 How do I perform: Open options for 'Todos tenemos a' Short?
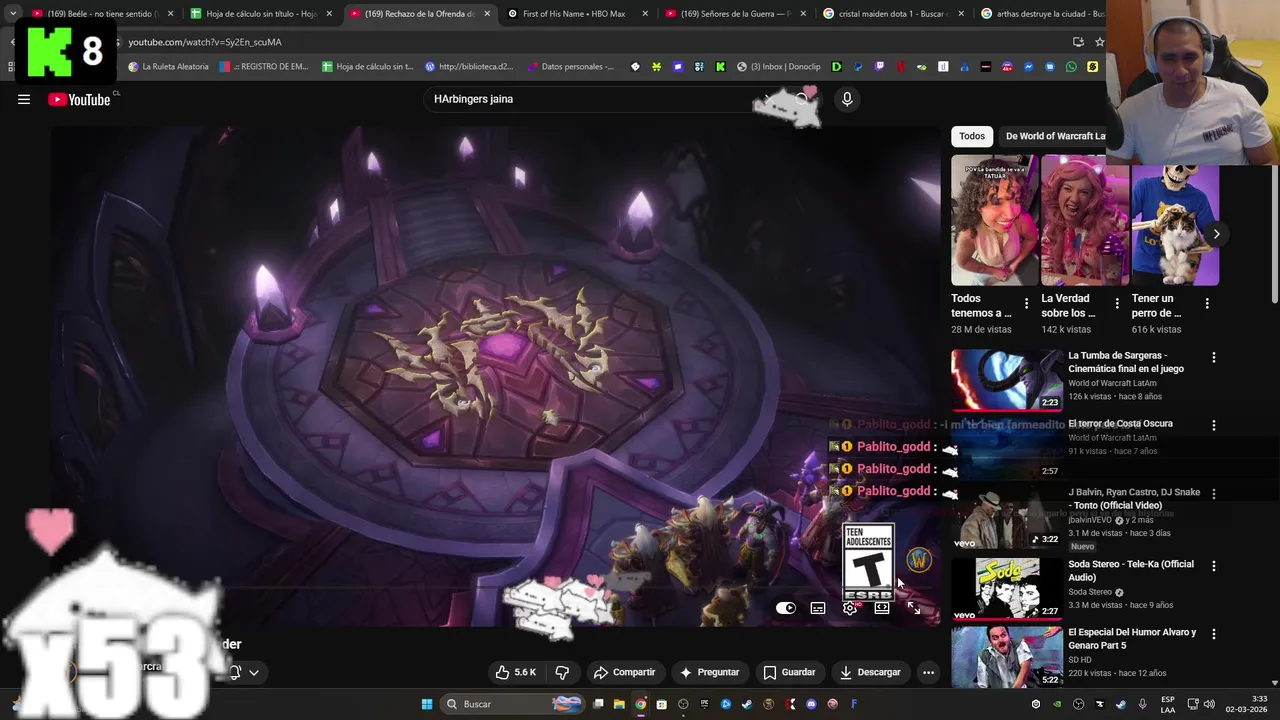coord(1026,303)
